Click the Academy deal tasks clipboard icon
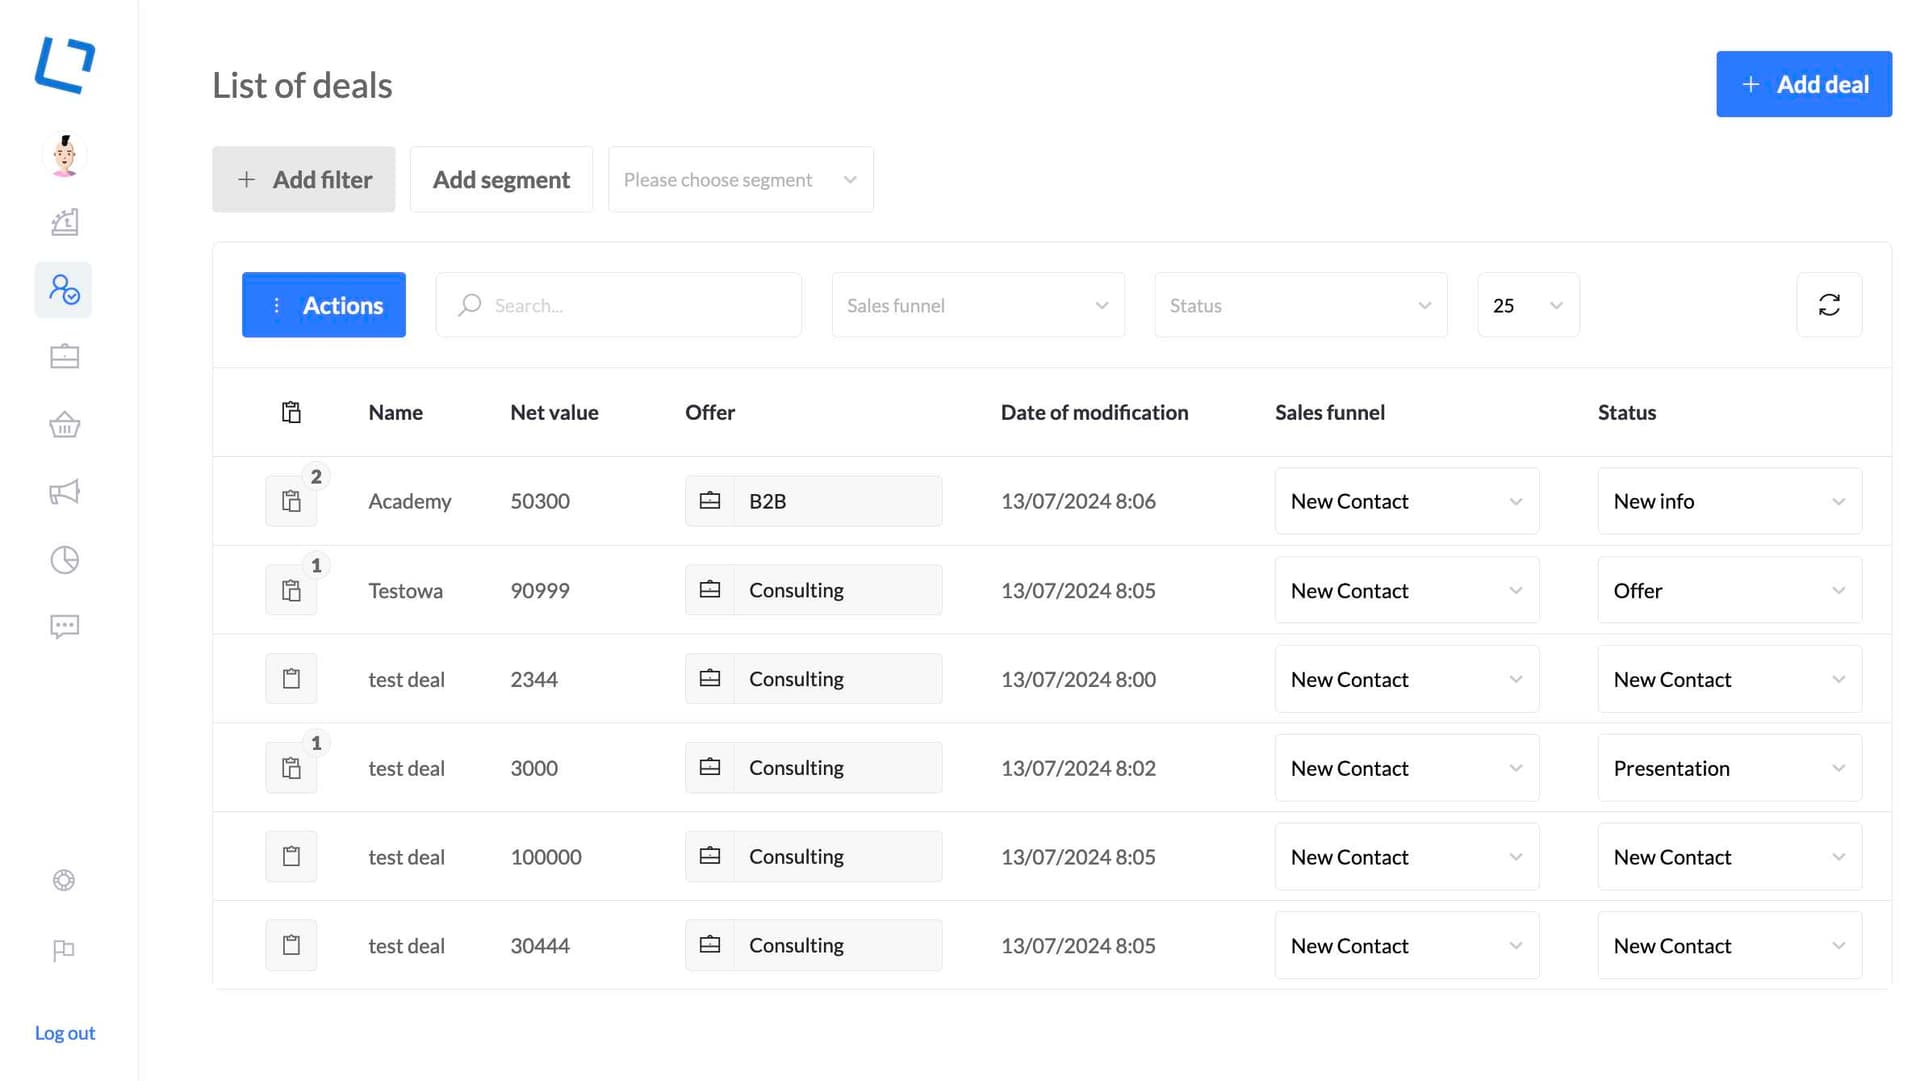The height and width of the screenshot is (1081, 1920). [291, 501]
